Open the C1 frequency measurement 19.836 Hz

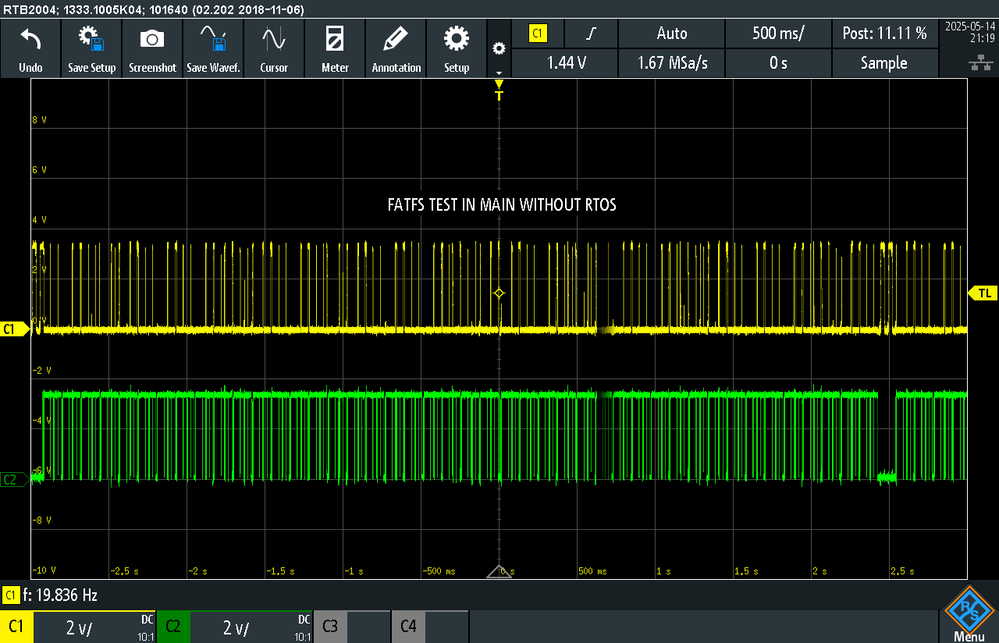pos(50,595)
